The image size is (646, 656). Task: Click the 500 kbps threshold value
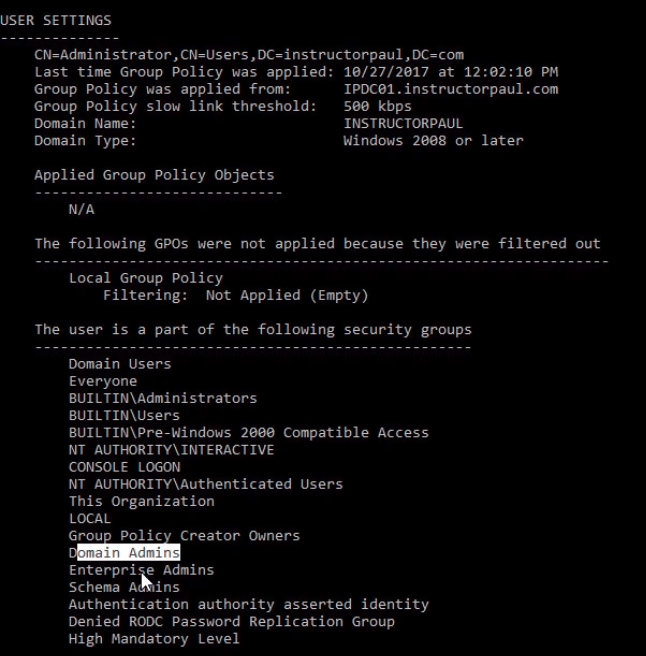pos(377,106)
